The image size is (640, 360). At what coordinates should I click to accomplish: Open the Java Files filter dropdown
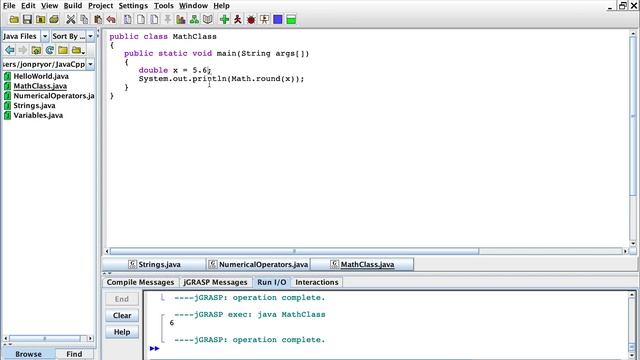pyautogui.click(x=44, y=36)
